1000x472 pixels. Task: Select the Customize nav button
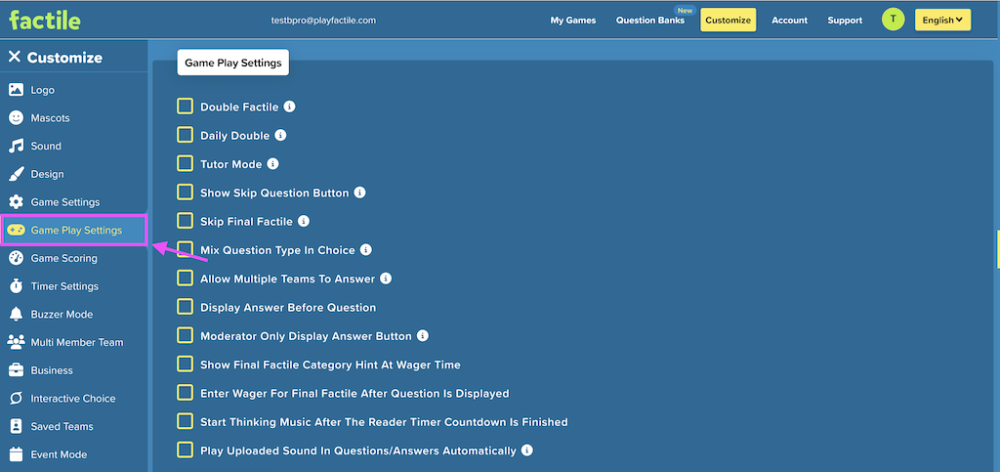pyautogui.click(x=728, y=20)
